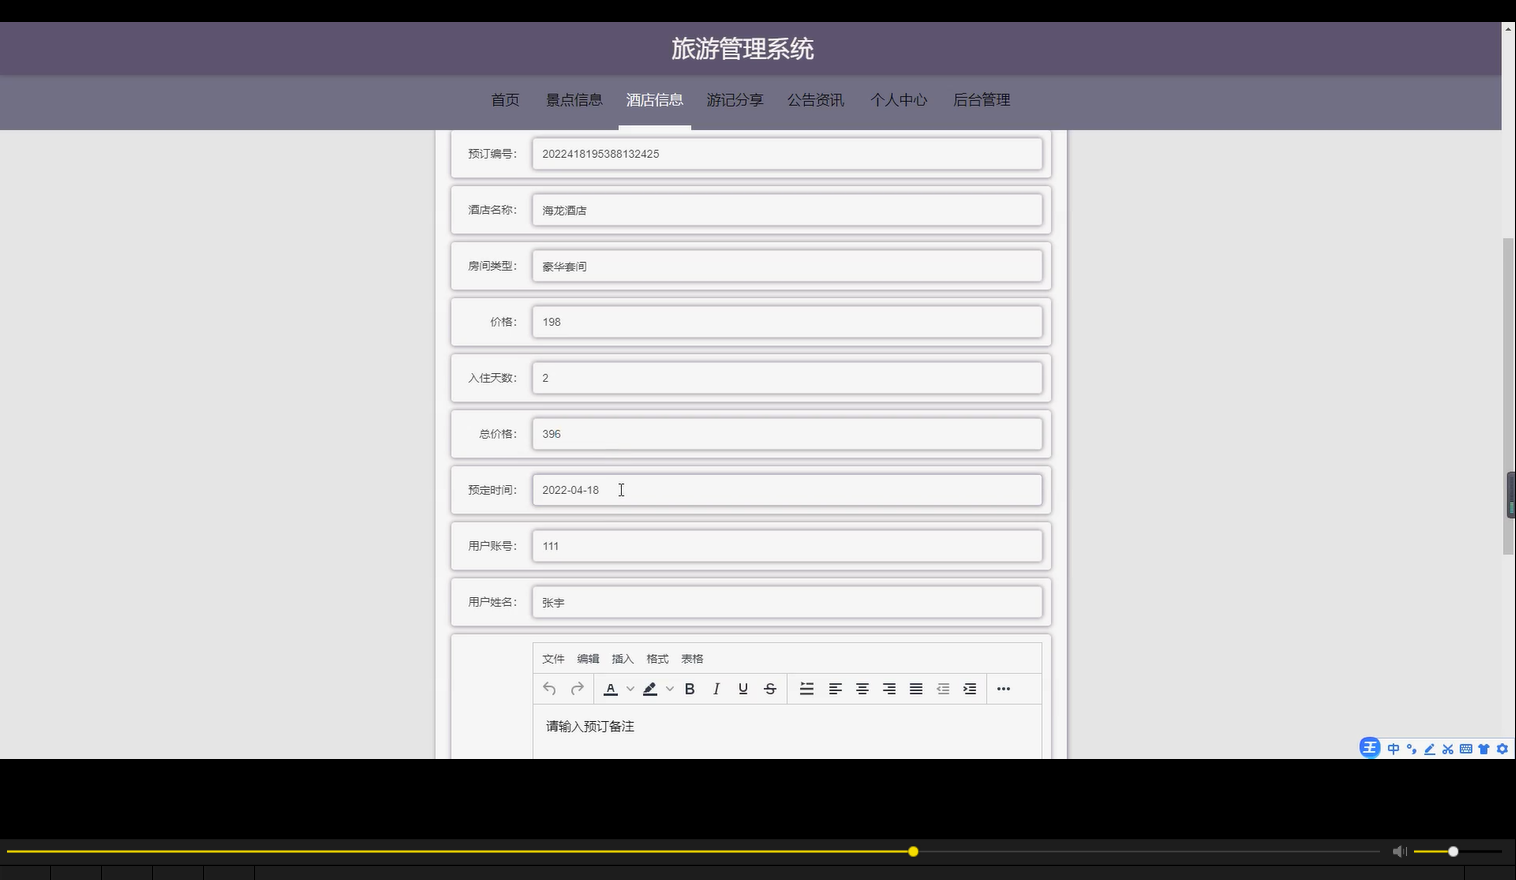Open the highlight color dropdown arrow
Image resolution: width=1516 pixels, height=880 pixels.
point(670,689)
